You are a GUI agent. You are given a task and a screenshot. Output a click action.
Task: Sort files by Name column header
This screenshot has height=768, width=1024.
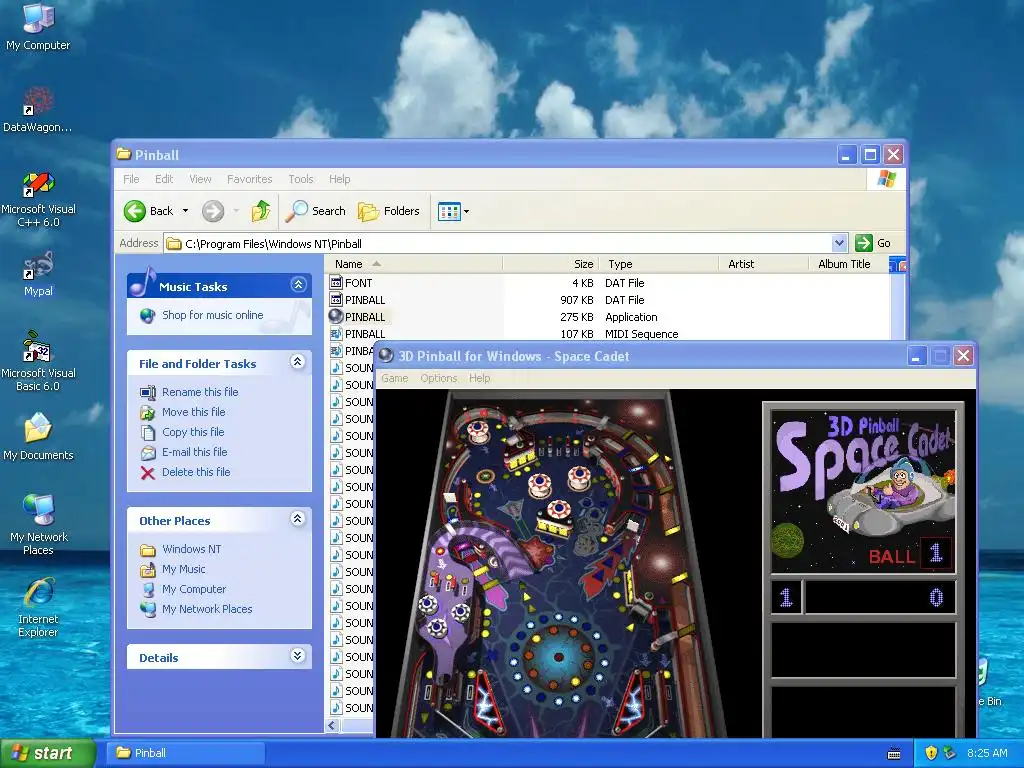point(414,264)
